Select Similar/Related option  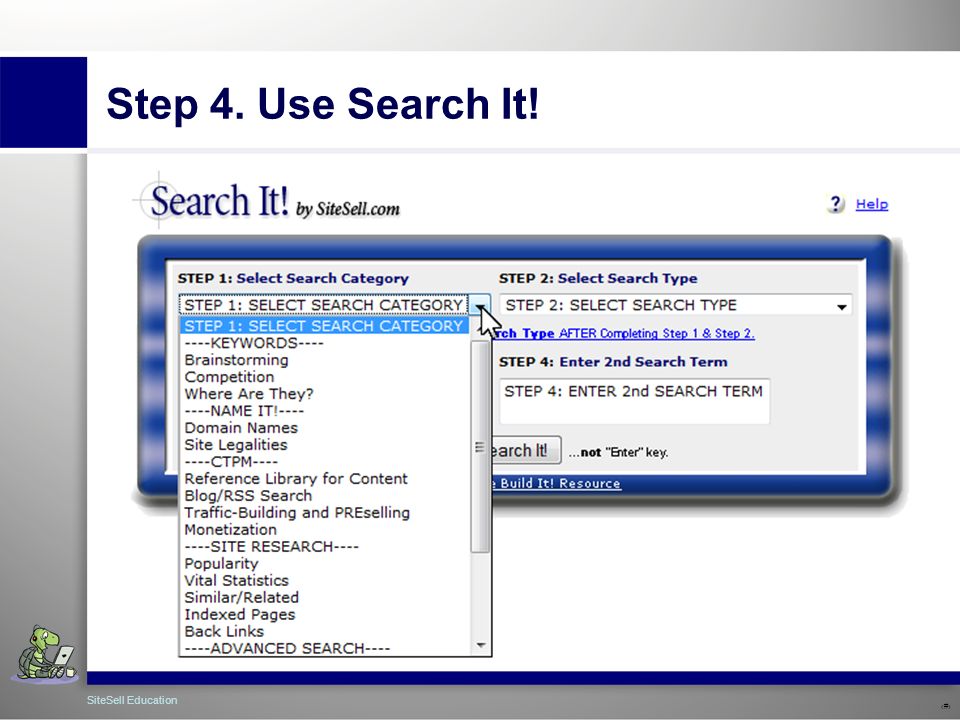tap(242, 598)
